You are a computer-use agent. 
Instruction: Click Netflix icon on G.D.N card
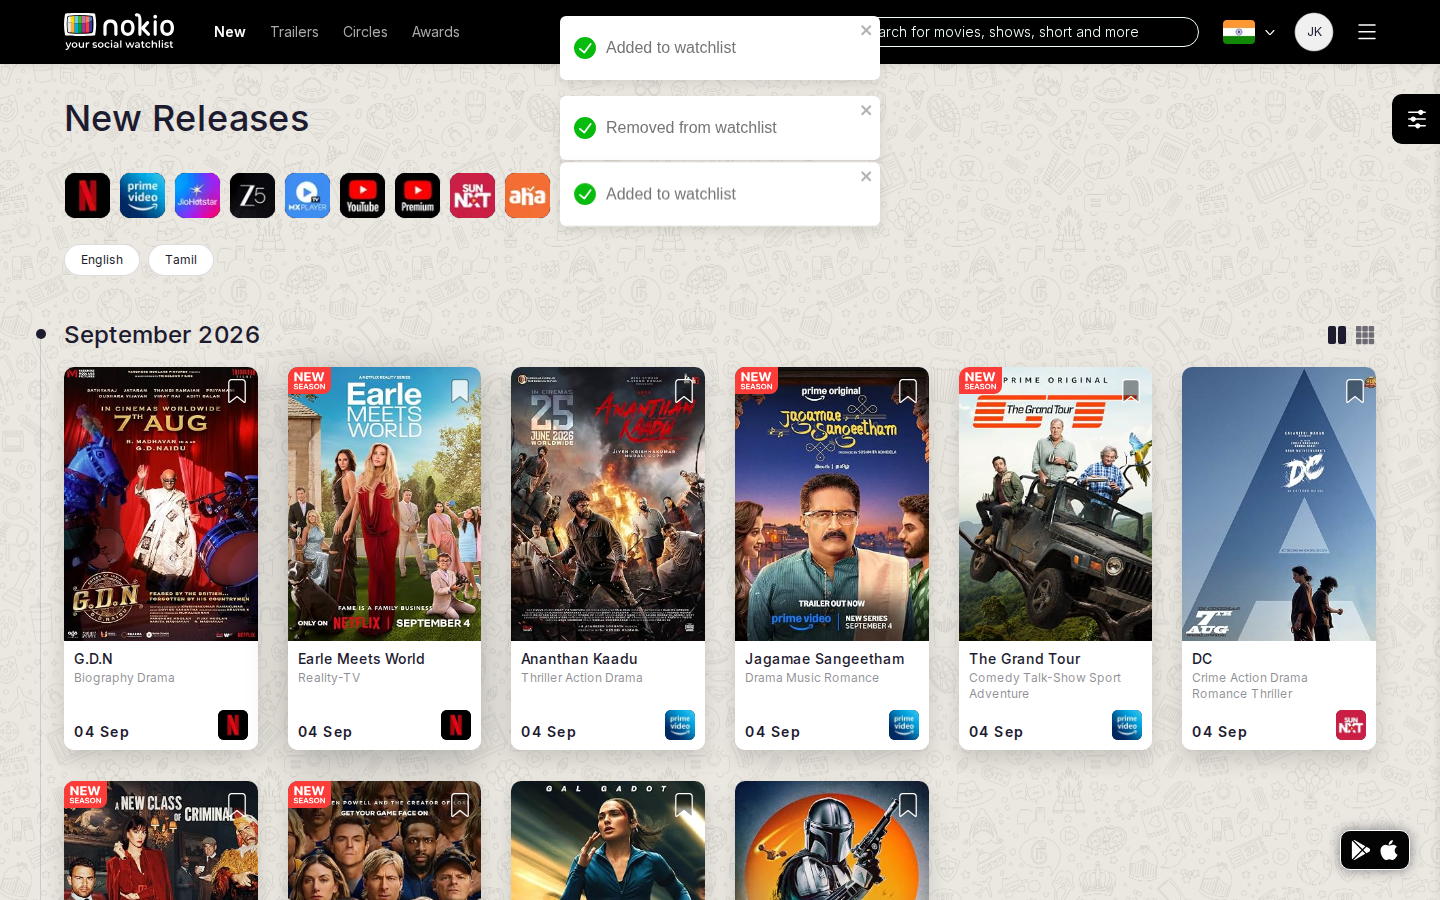[x=233, y=724]
